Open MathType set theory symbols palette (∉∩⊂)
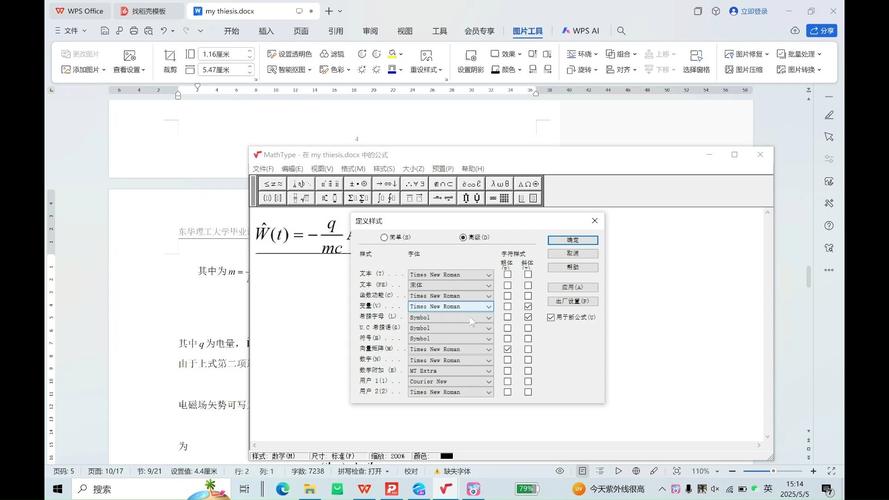 pos(443,184)
